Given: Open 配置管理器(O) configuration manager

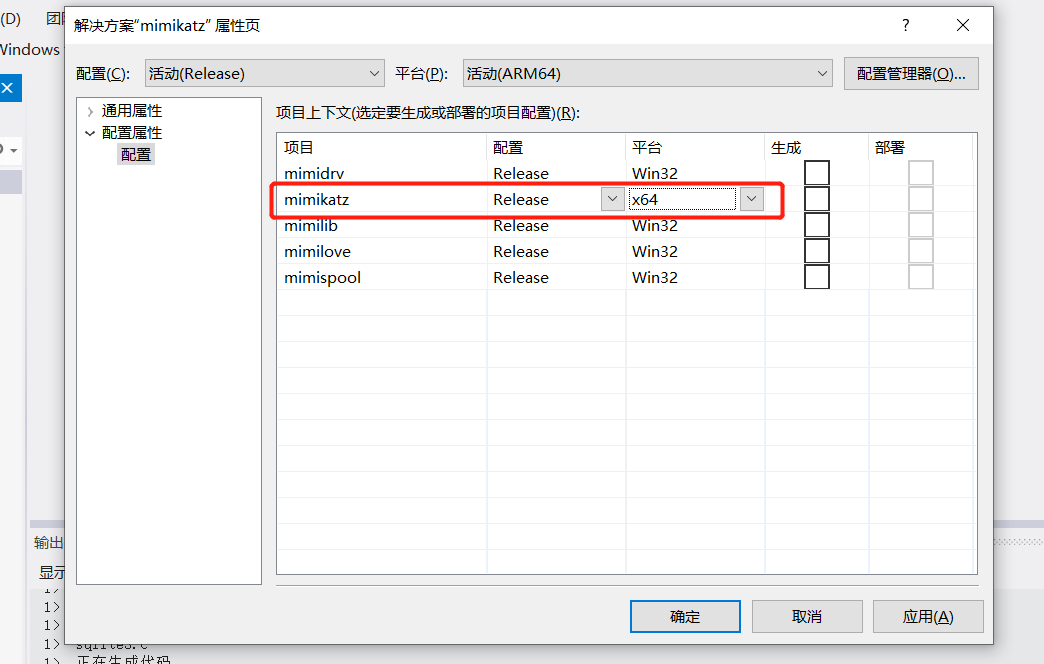Looking at the screenshot, I should (911, 73).
